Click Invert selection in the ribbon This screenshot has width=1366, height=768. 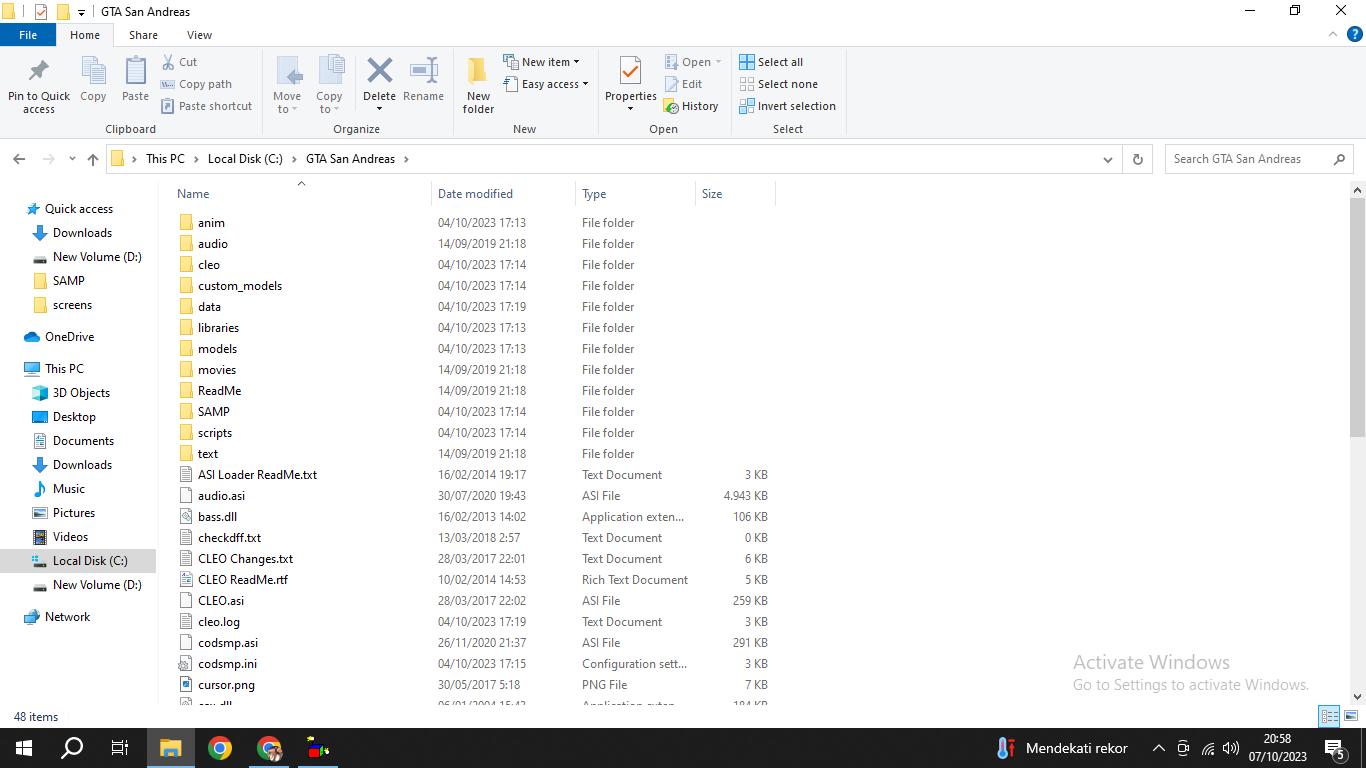pos(787,106)
